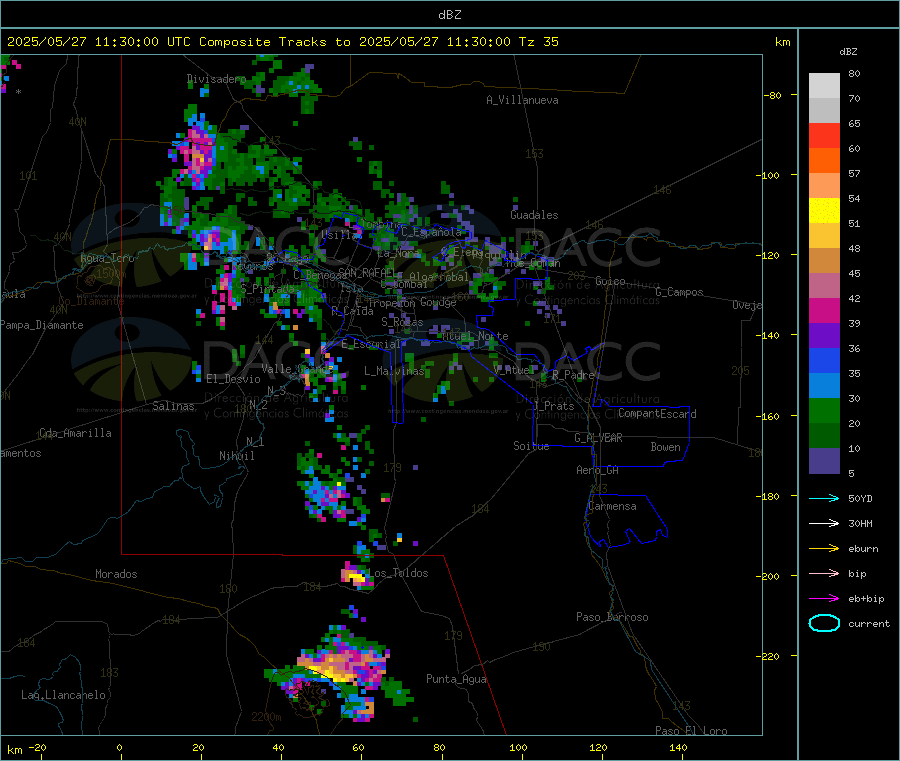Click the A_Villanueva location label

pyautogui.click(x=522, y=100)
